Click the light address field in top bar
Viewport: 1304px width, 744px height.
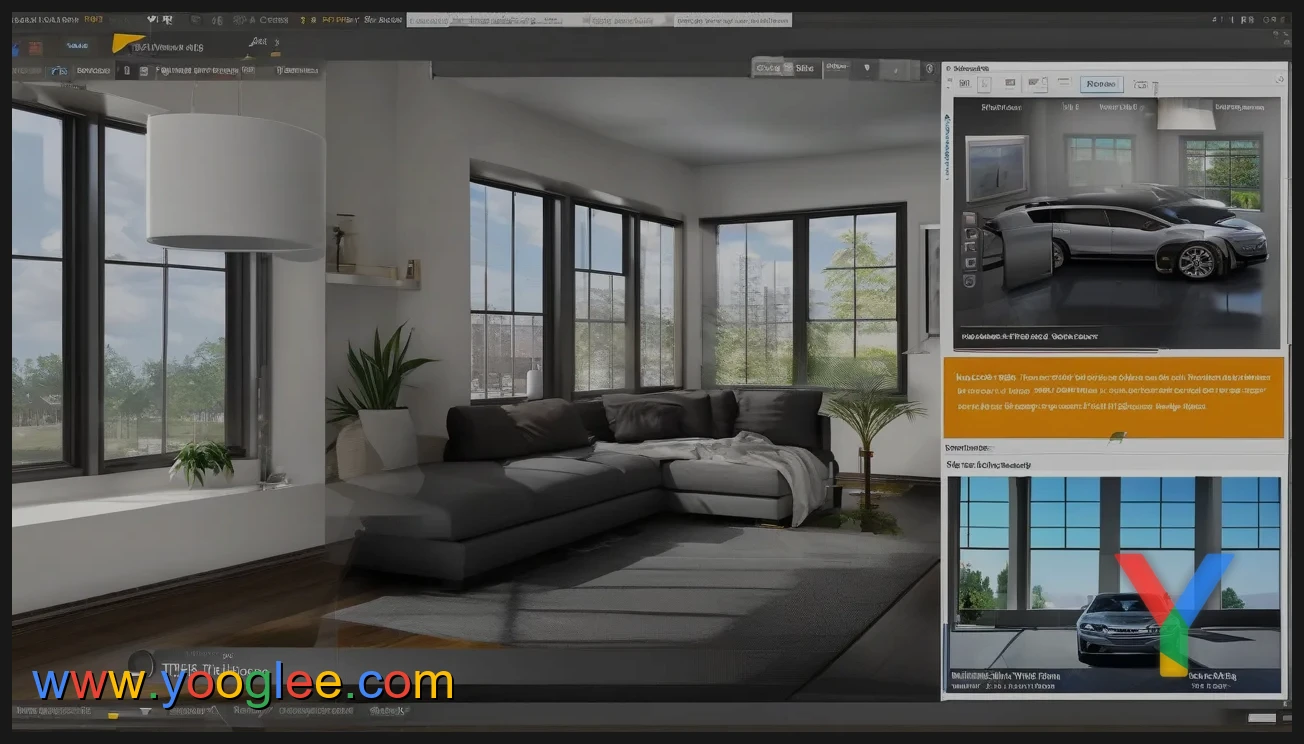coord(598,20)
